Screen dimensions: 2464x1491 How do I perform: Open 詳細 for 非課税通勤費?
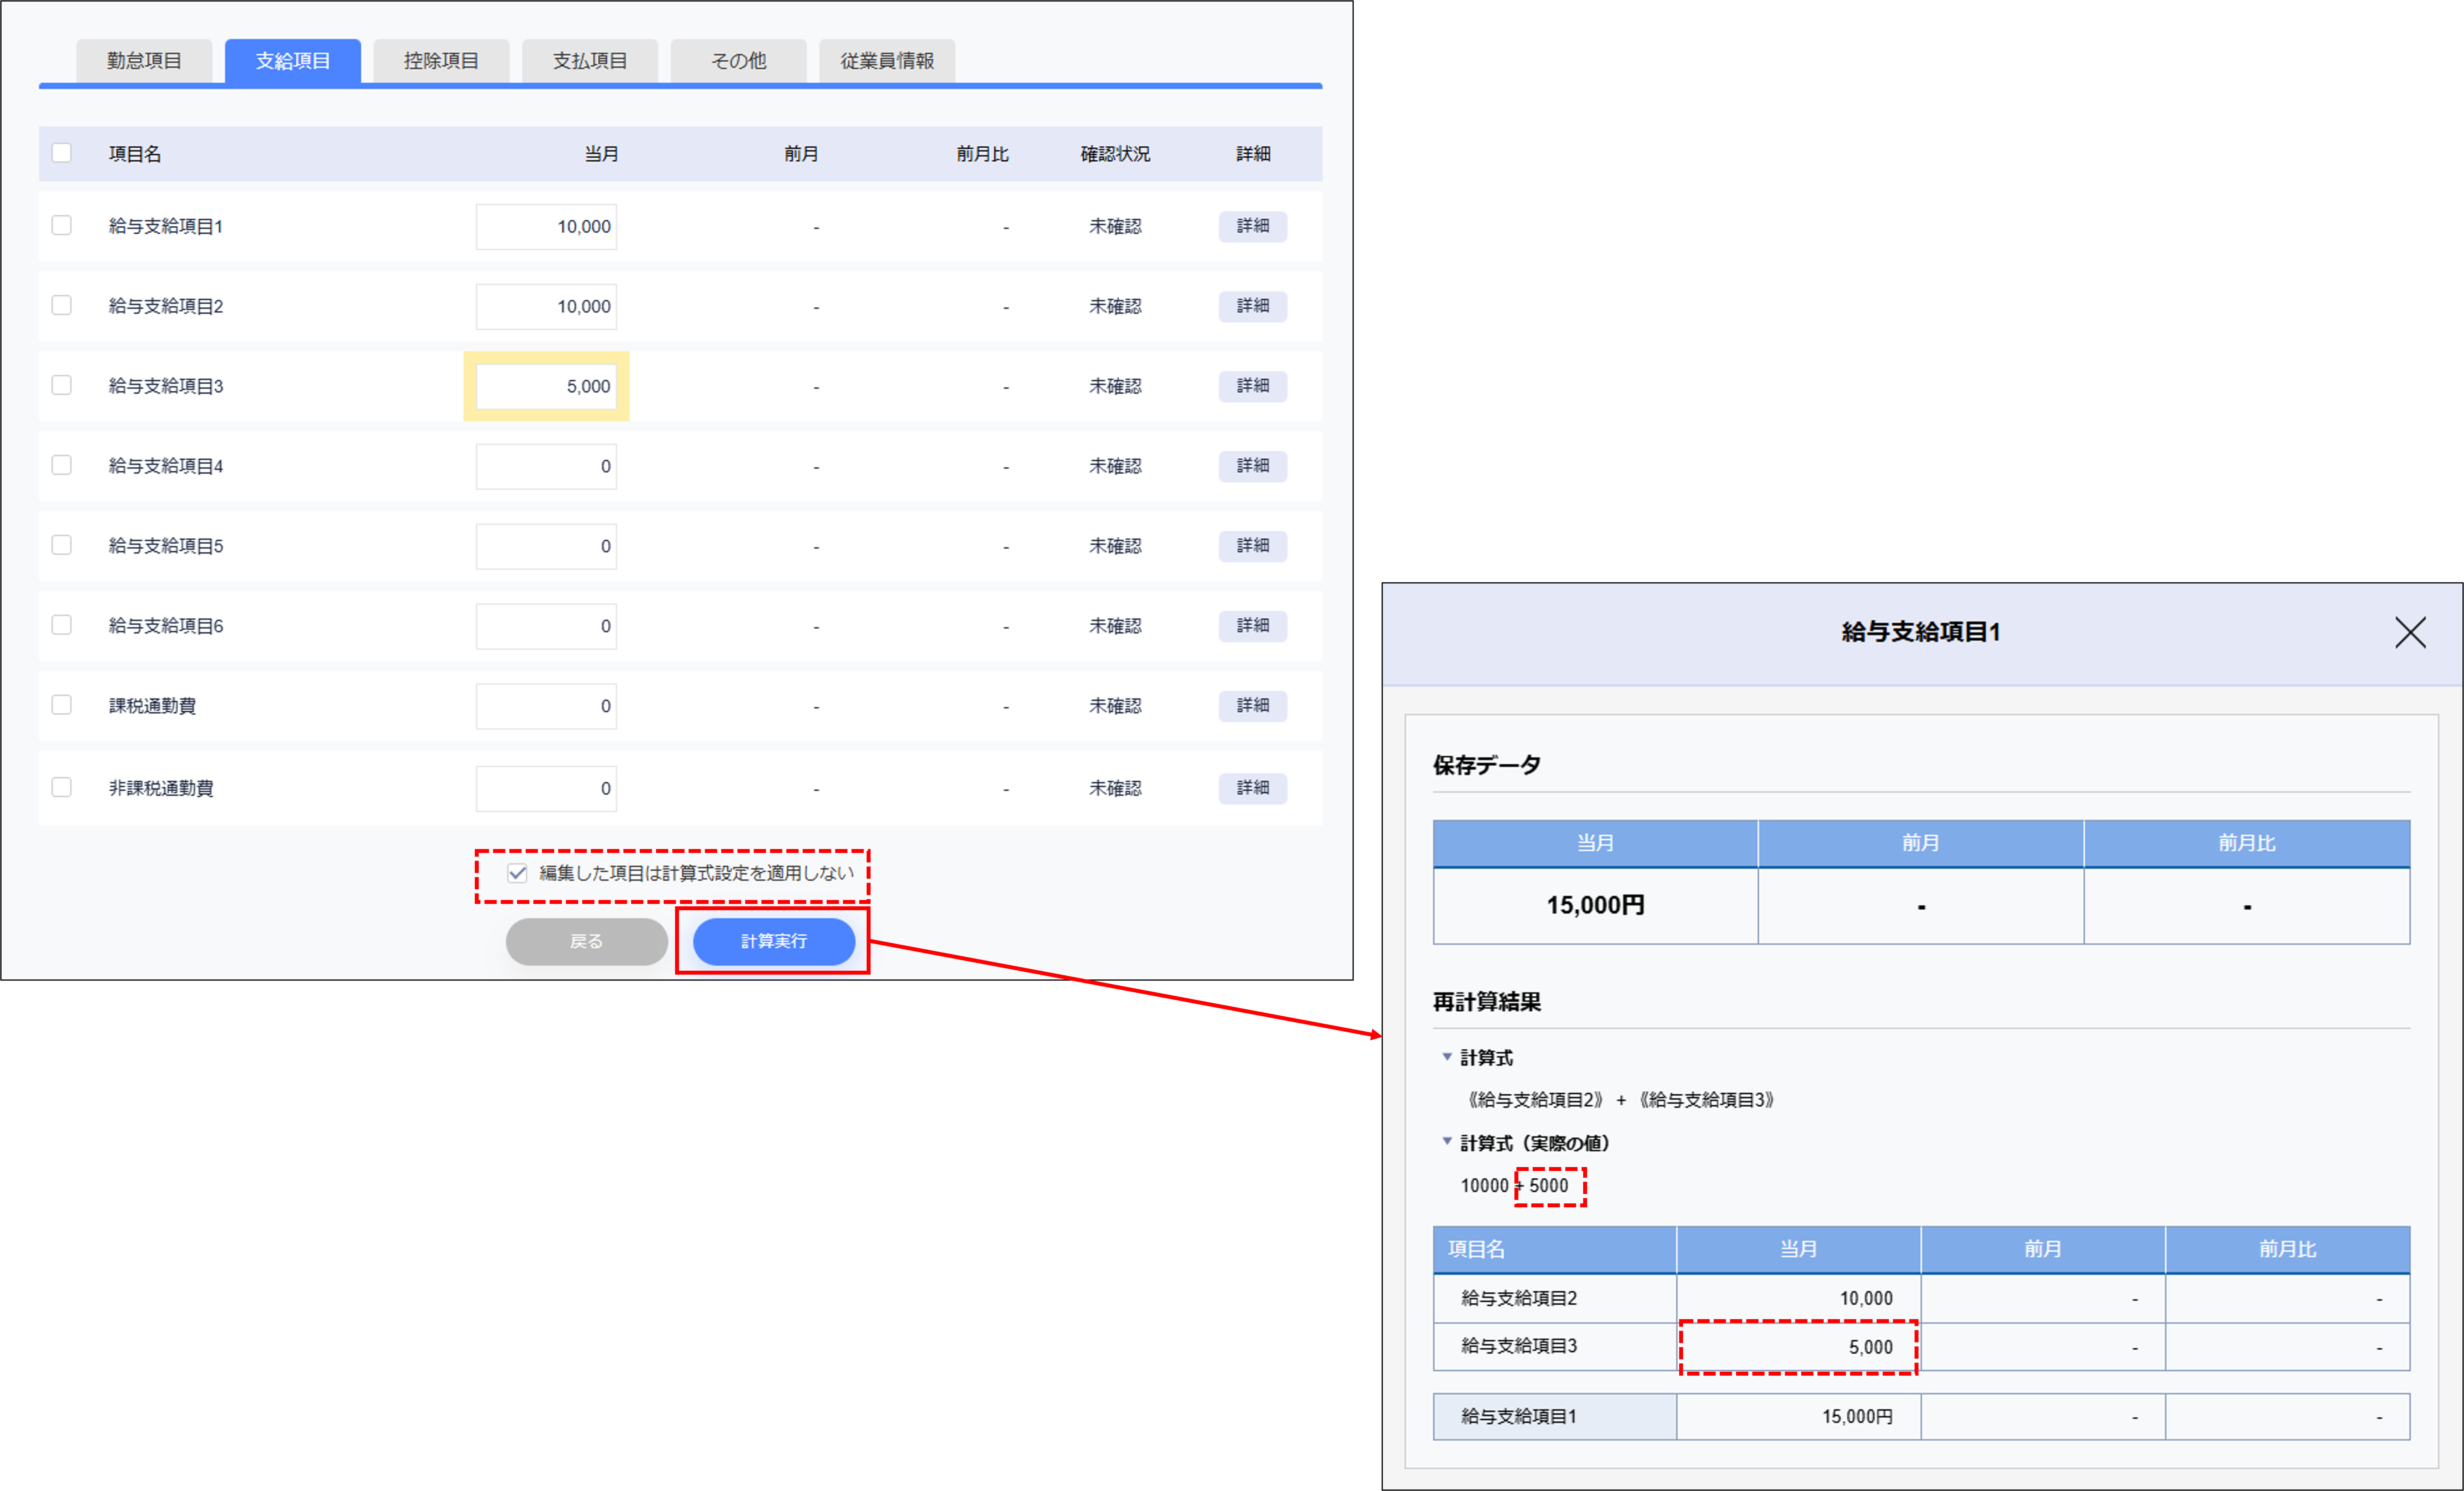[x=1252, y=788]
